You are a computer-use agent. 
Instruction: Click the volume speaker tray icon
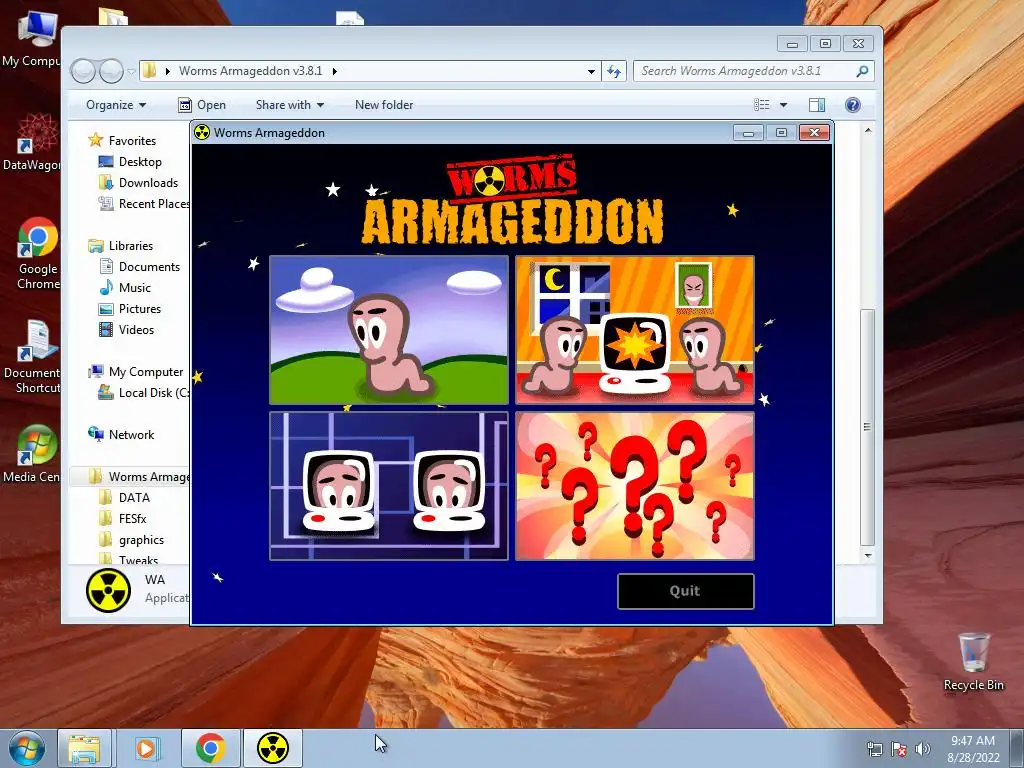click(922, 749)
